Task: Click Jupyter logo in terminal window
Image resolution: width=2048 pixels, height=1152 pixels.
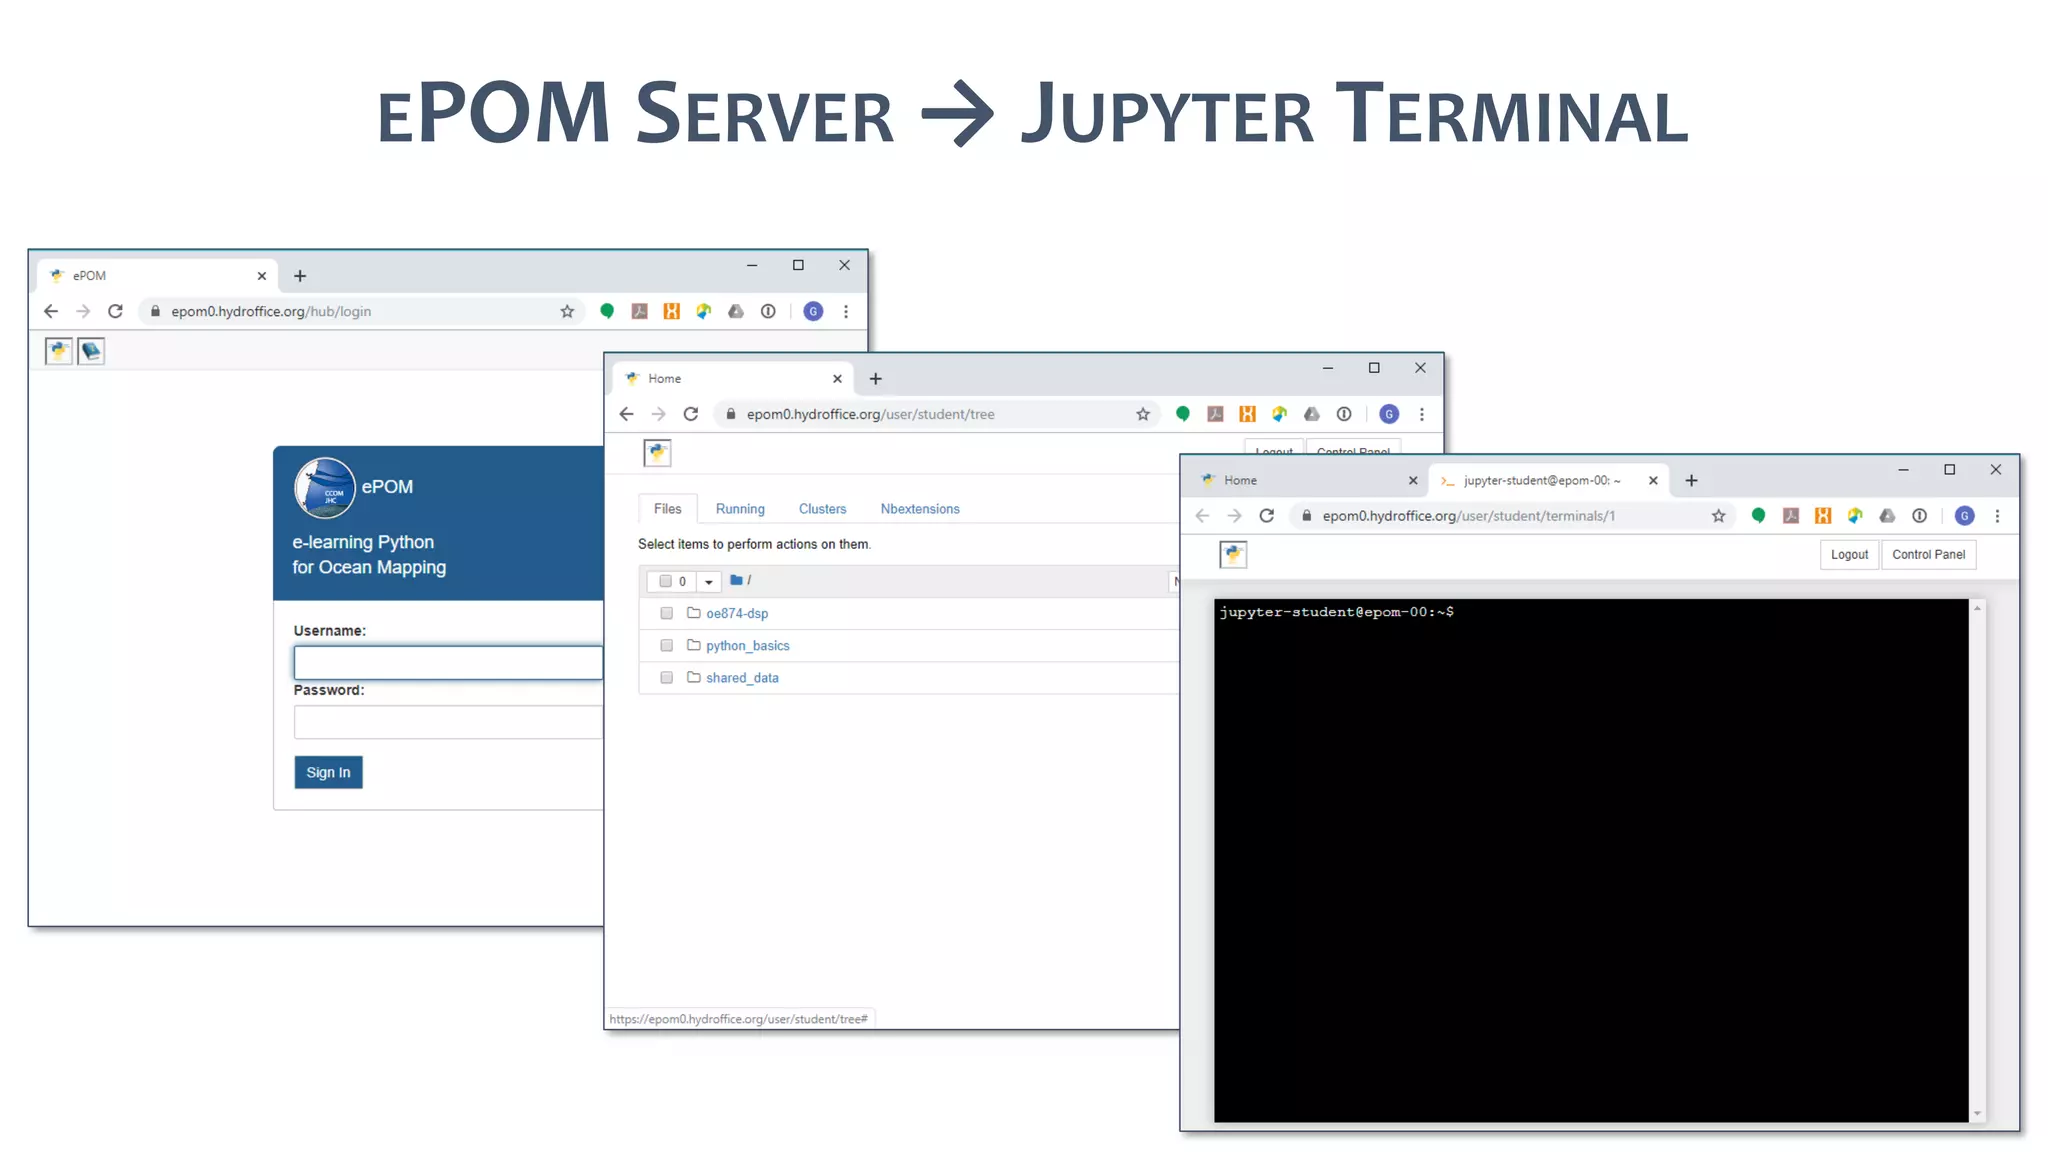Action: click(x=1233, y=554)
